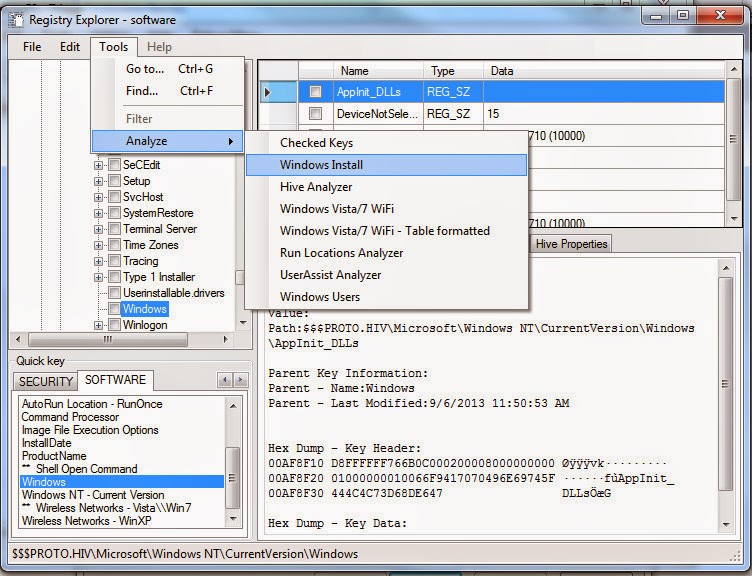Choose Find... from Tools menu
Image resolution: width=752 pixels, height=576 pixels.
168,91
